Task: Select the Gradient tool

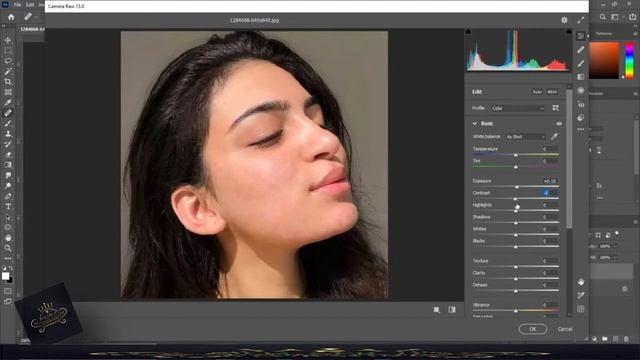Action: (x=8, y=165)
